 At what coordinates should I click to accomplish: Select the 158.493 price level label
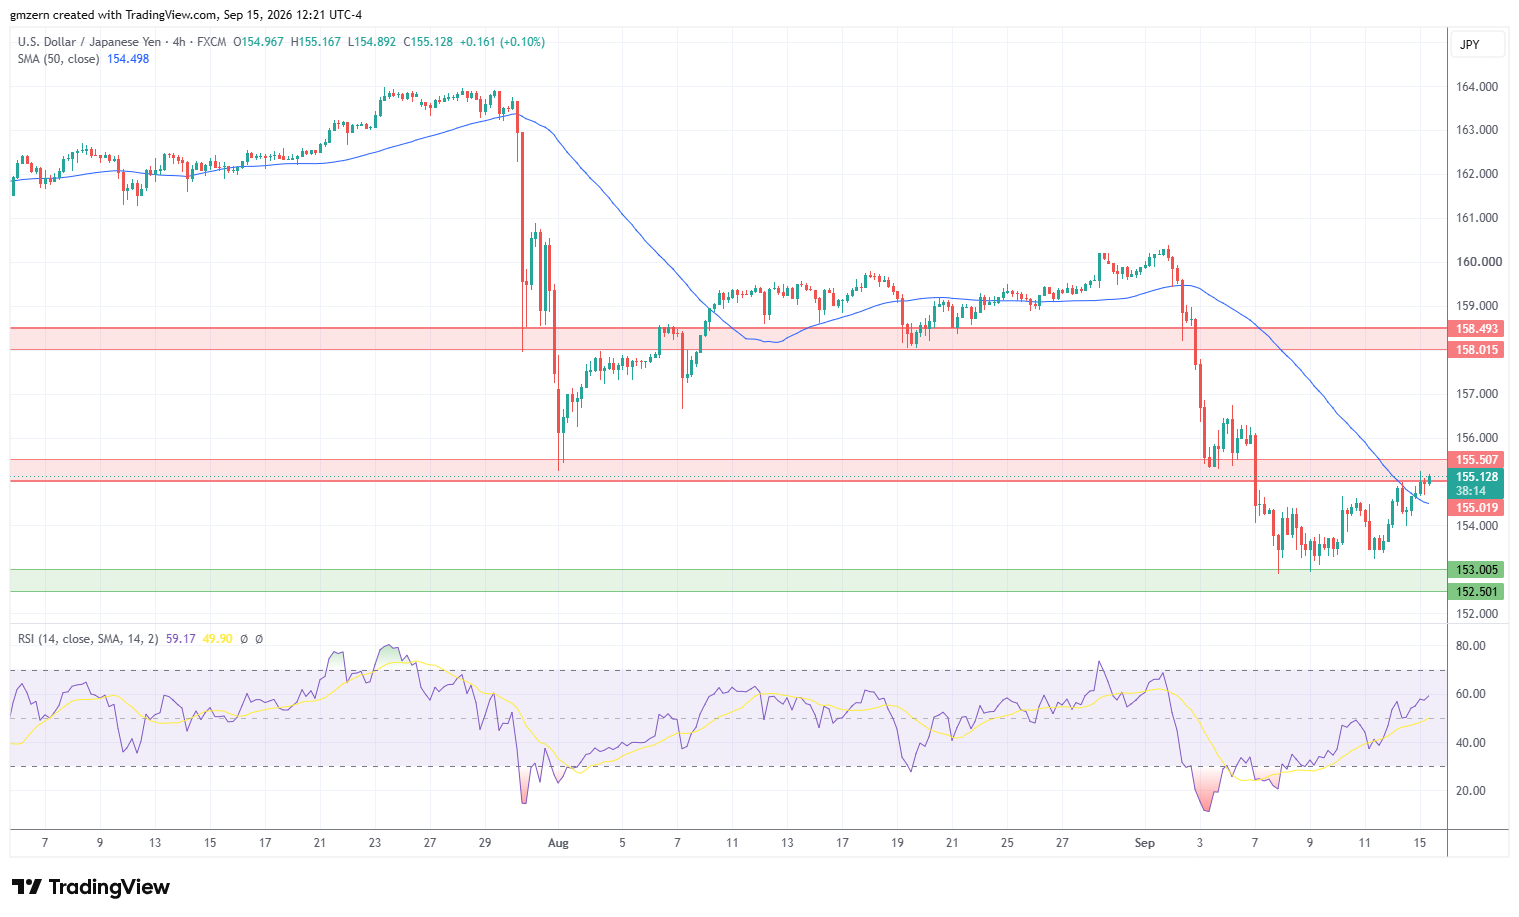(1477, 329)
